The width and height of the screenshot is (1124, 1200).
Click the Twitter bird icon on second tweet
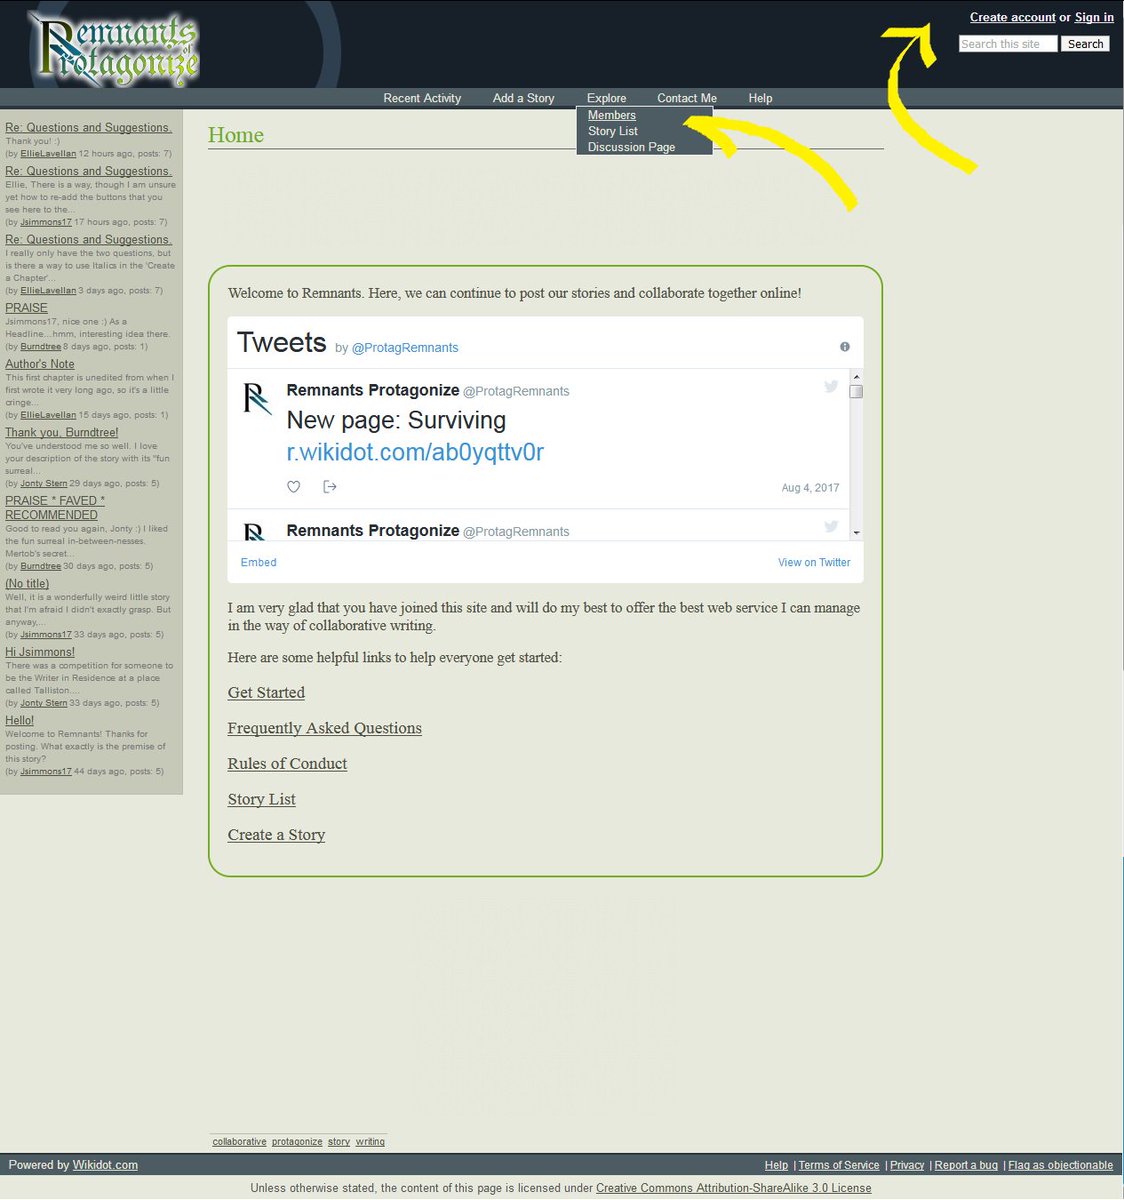click(831, 527)
